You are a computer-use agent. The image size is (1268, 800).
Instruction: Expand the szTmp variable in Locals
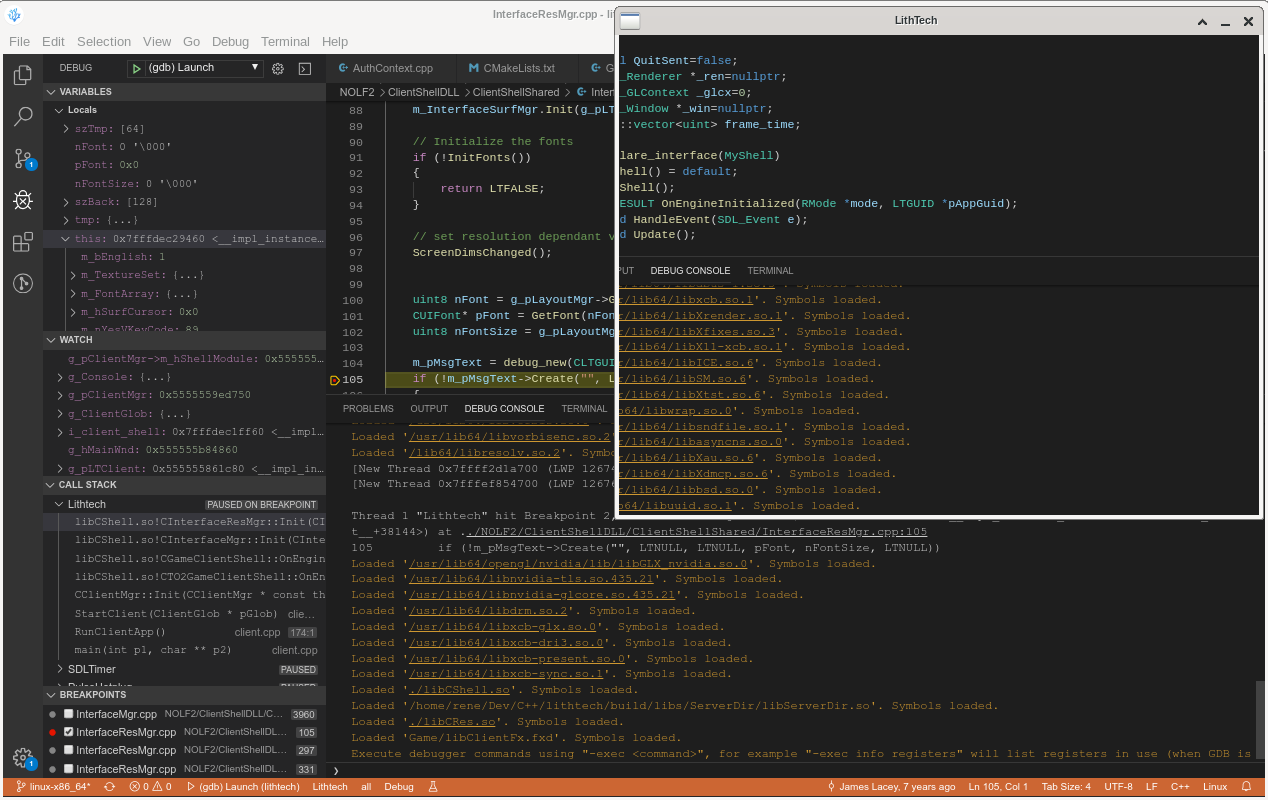66,129
